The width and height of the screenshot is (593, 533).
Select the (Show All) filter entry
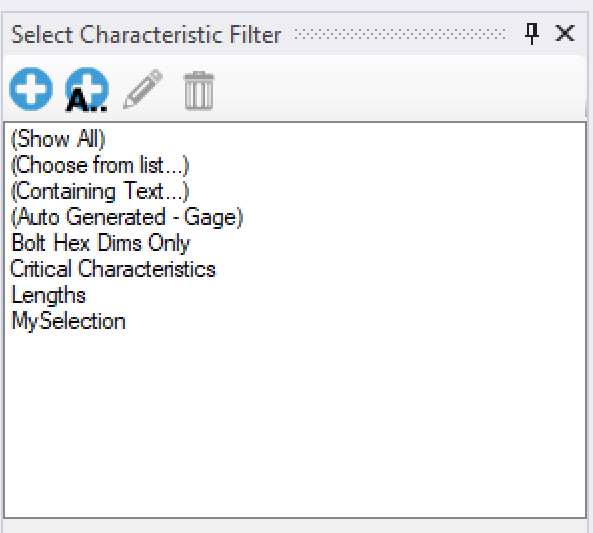click(x=58, y=139)
